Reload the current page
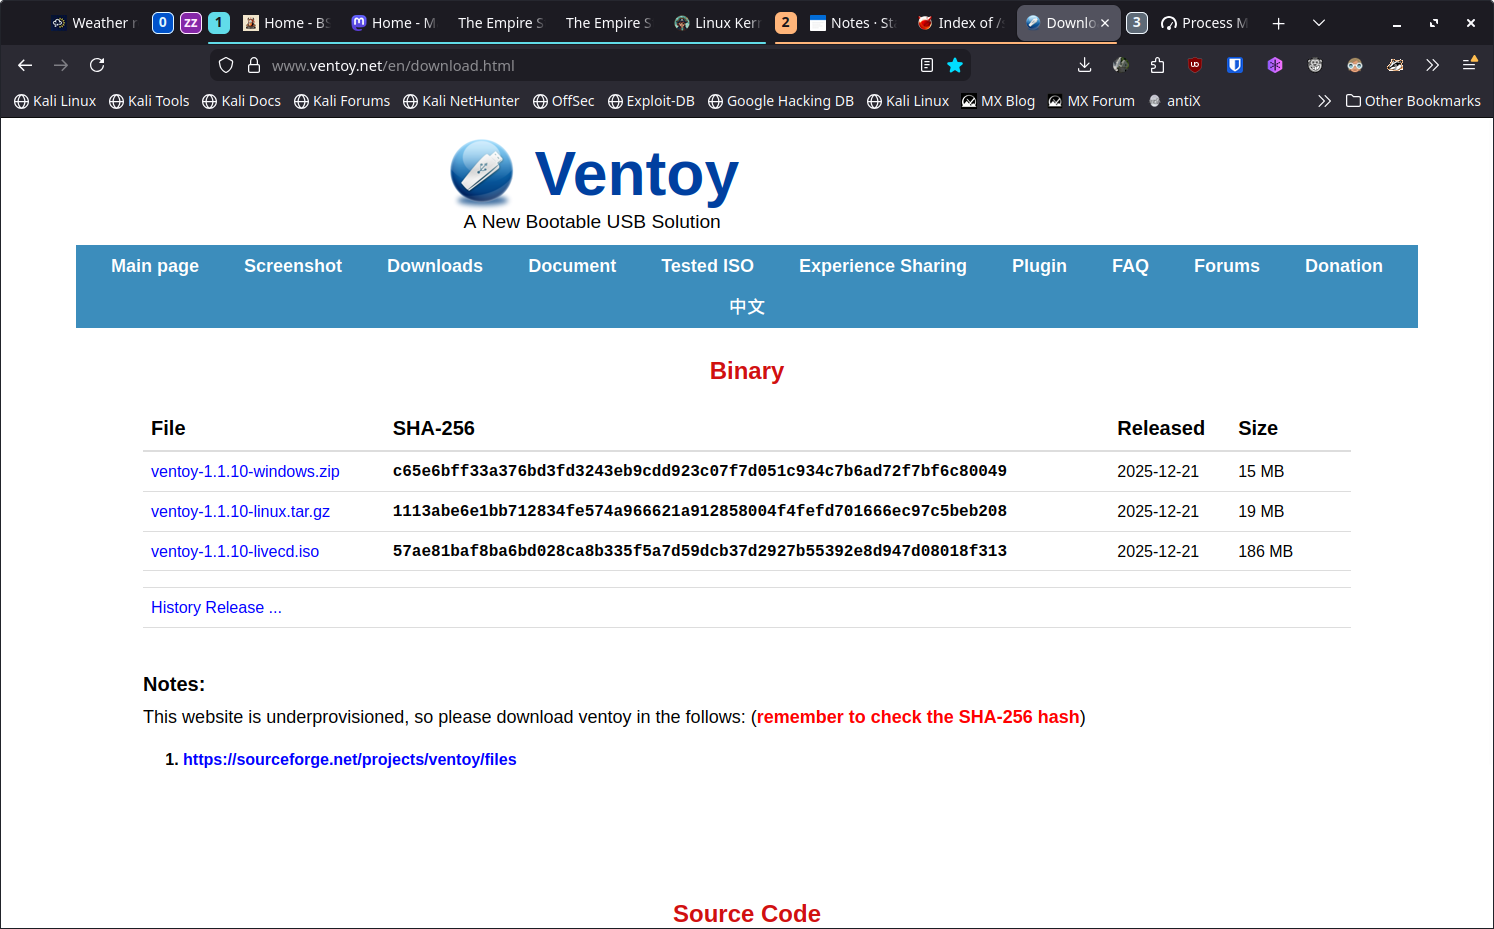 point(97,65)
